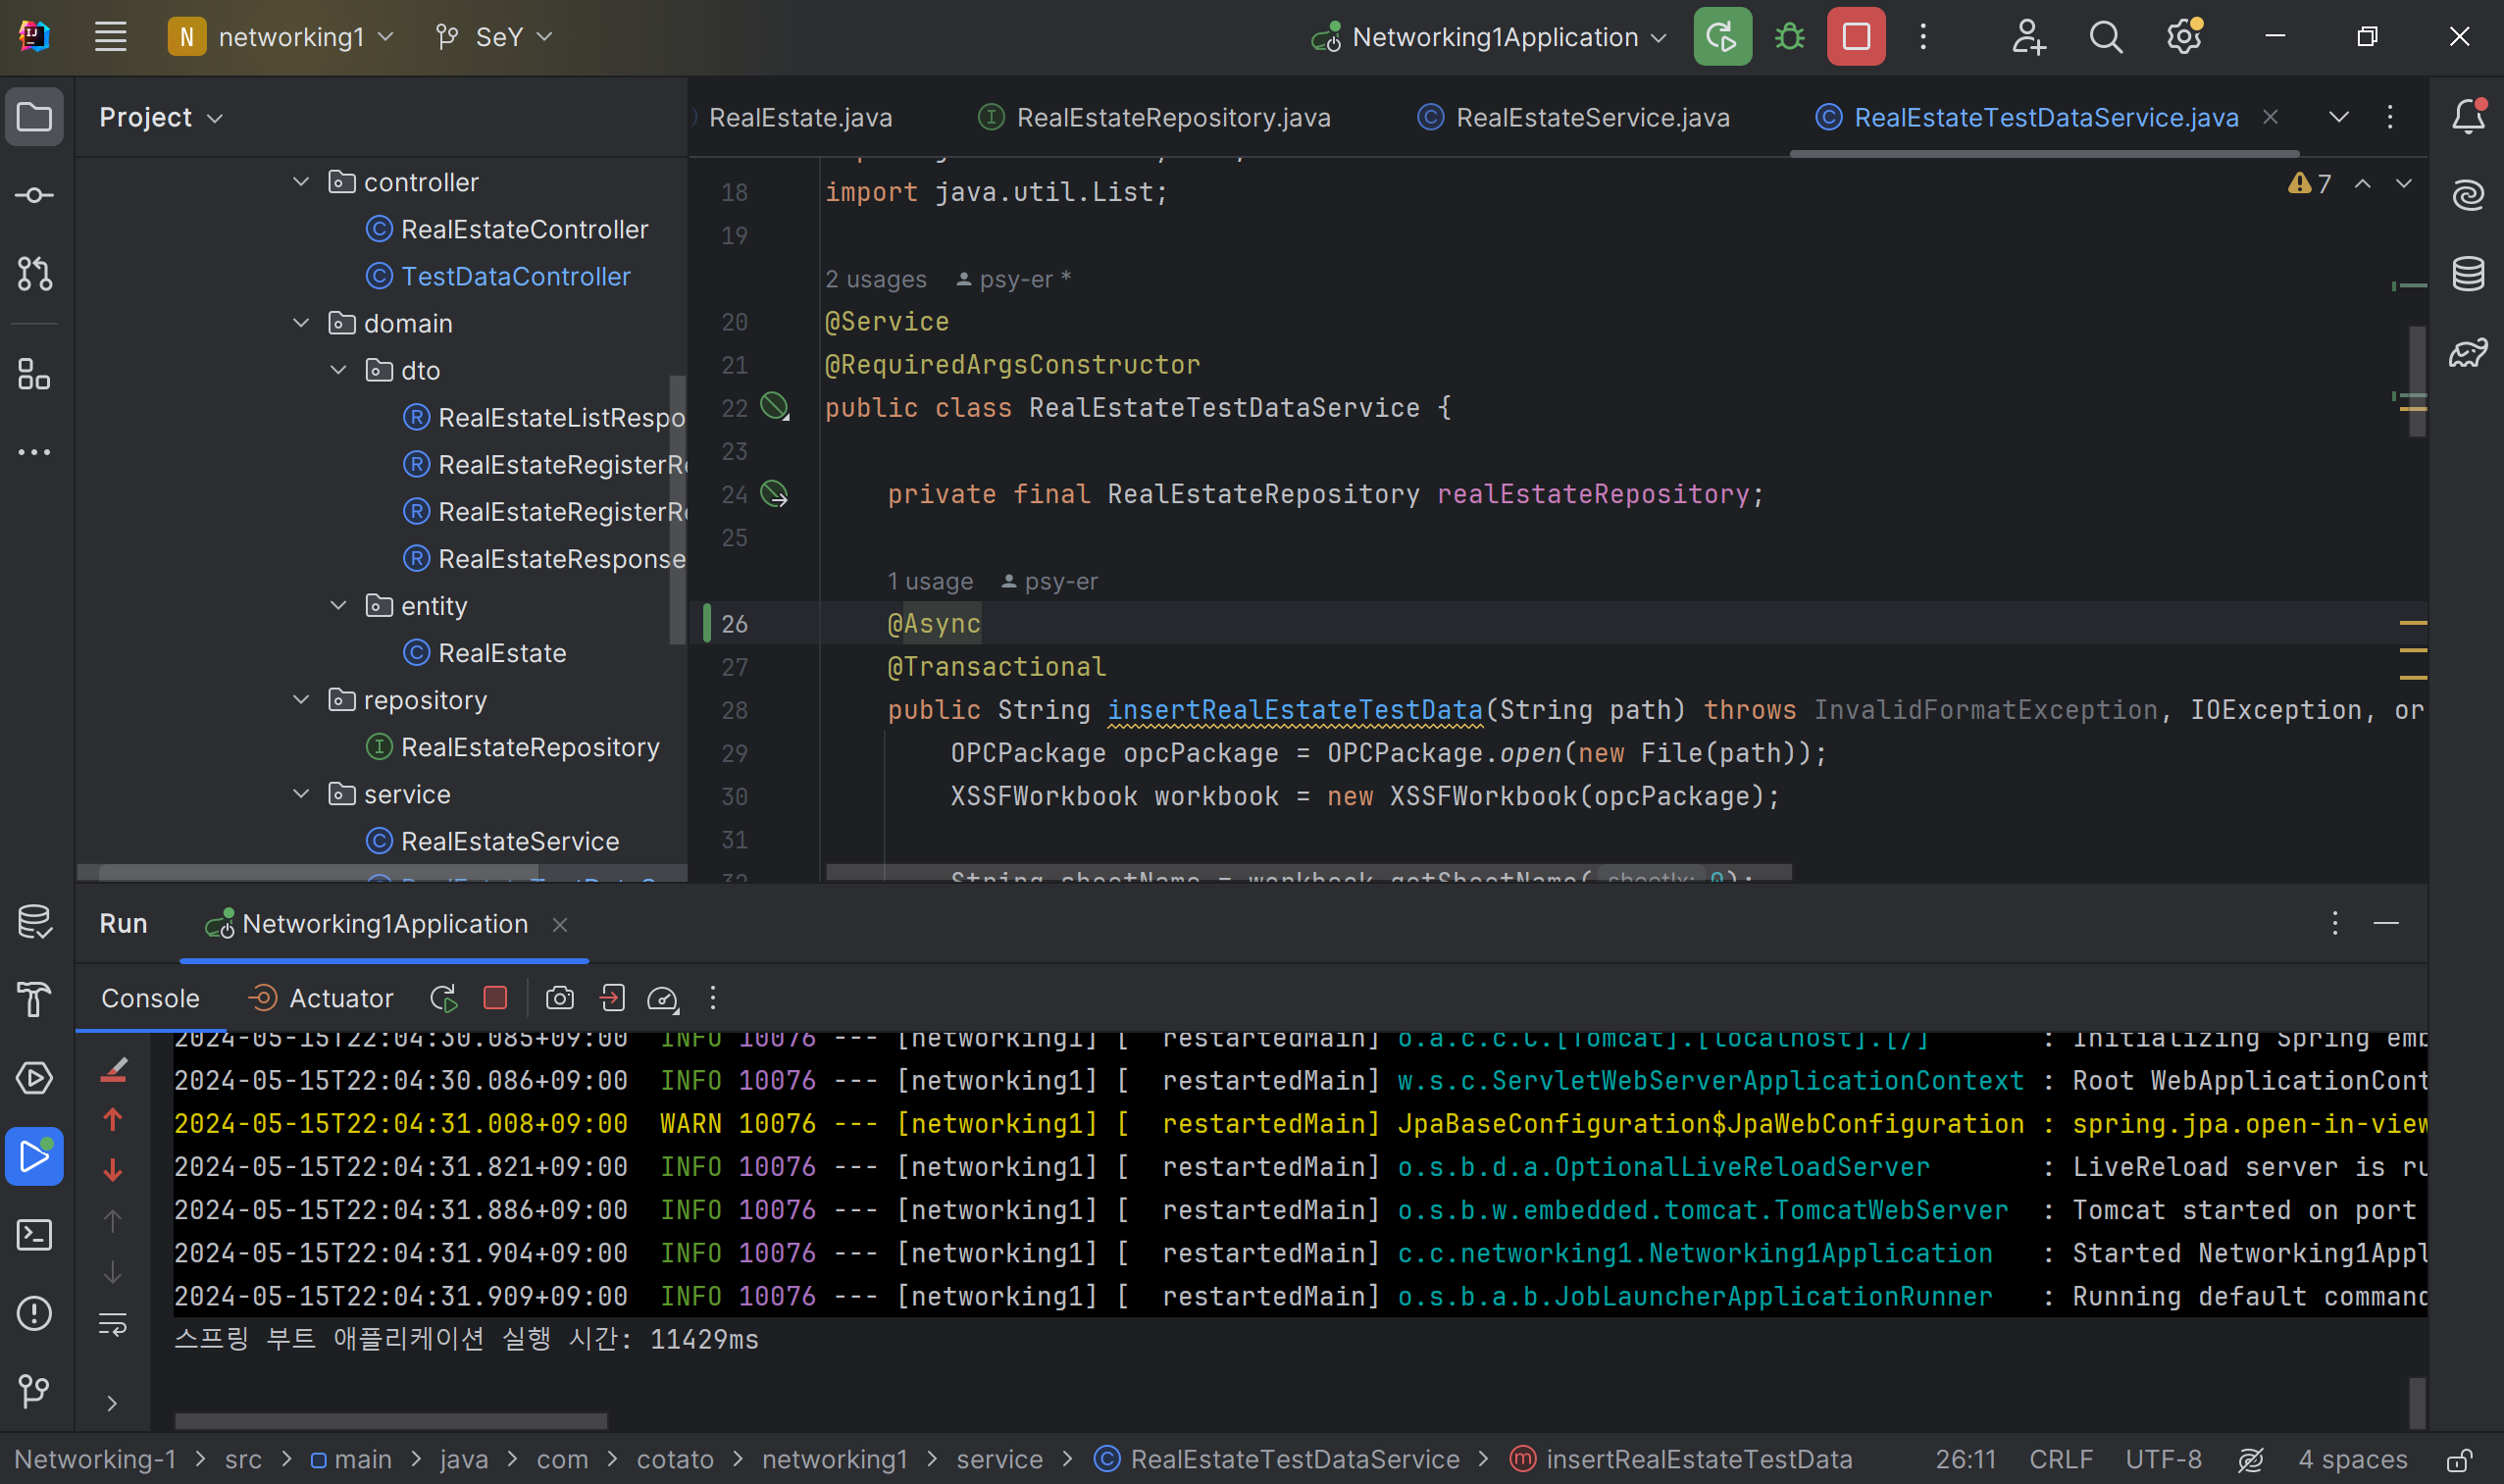
Task: Open the Notifications bell panel
Action: click(2467, 117)
